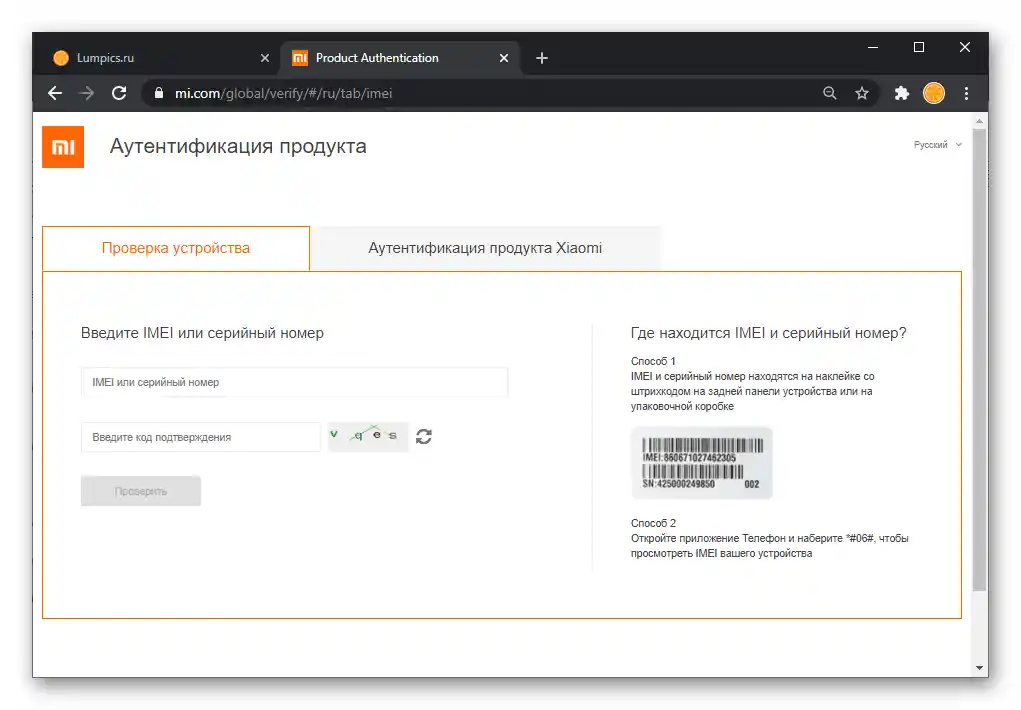Image resolution: width=1021 pixels, height=710 pixels.
Task: Open the Аутентификация продукта Xiaomi tab
Action: click(485, 248)
